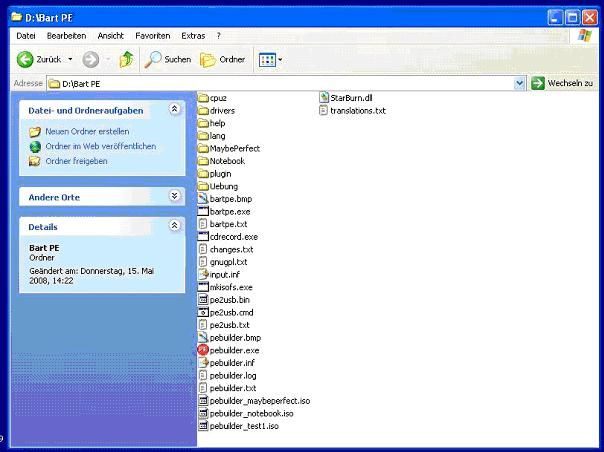Screen dimensions: 604x452
Task: Click Ordner freigeben link
Action: coord(76,161)
